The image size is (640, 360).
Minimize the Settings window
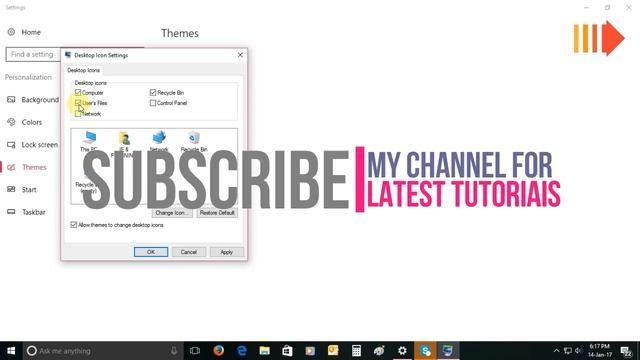(x=587, y=7)
